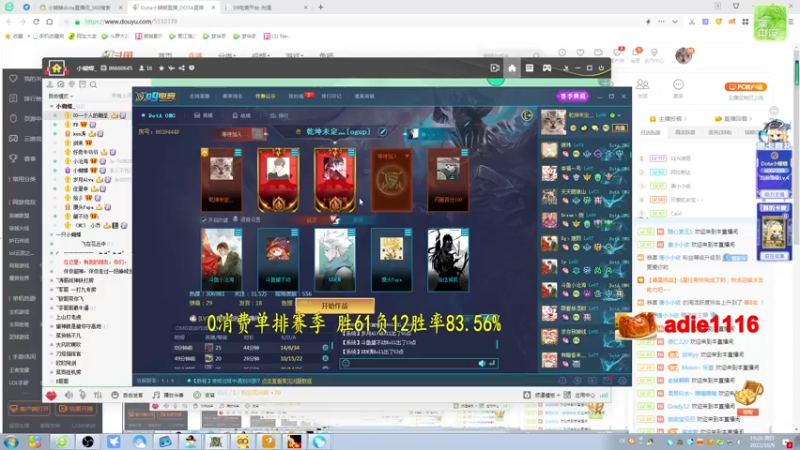Screen dimensions: 800x450
Task: Click the taskbar clock
Action: click(x=760, y=441)
